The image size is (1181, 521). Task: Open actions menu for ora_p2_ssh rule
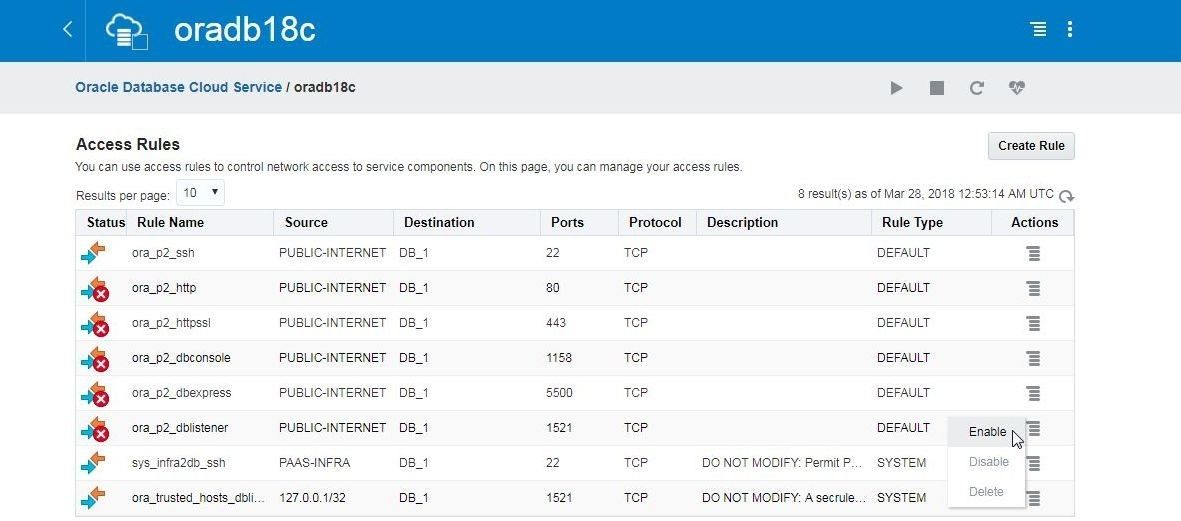coord(1033,253)
